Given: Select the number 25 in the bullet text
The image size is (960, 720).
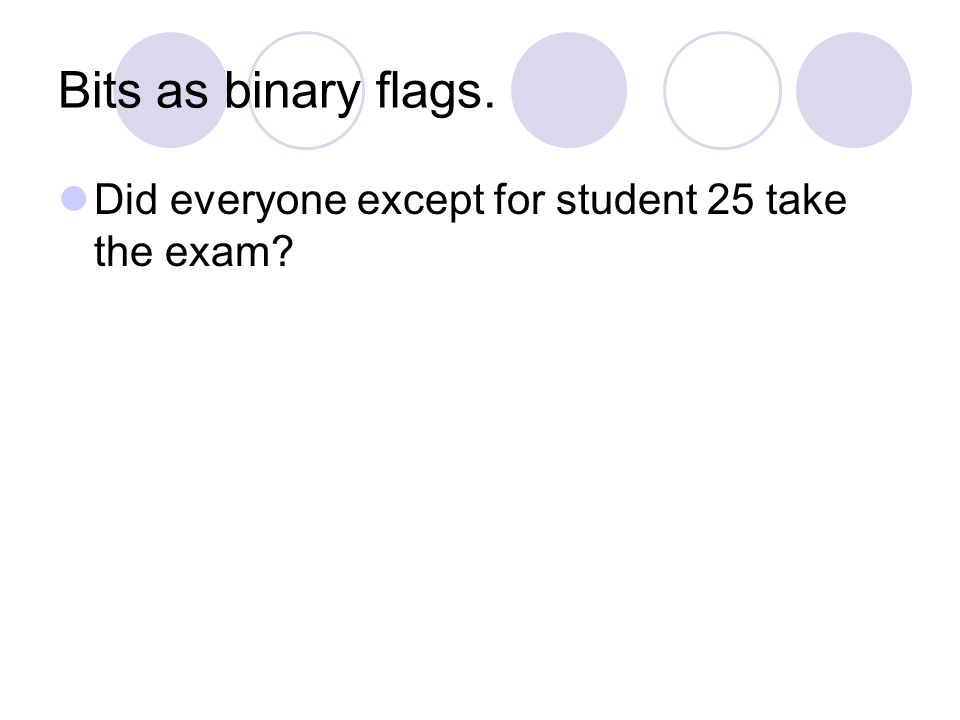Looking at the screenshot, I should pos(730,200).
